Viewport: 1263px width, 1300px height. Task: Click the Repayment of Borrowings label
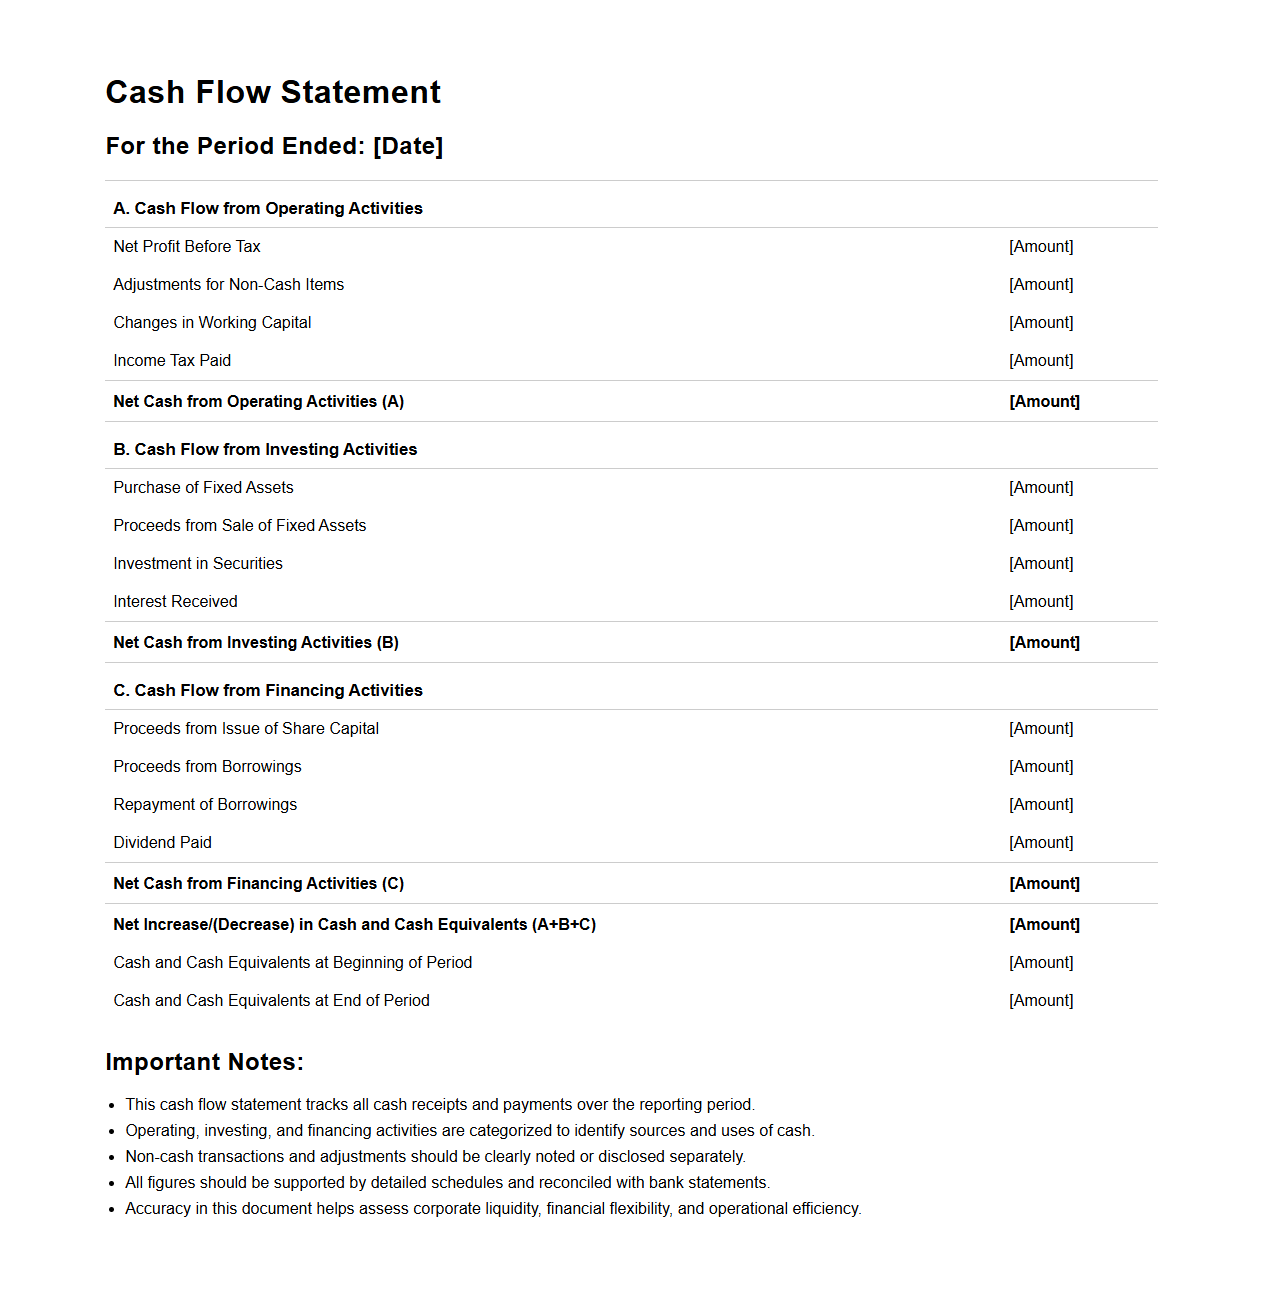[205, 804]
